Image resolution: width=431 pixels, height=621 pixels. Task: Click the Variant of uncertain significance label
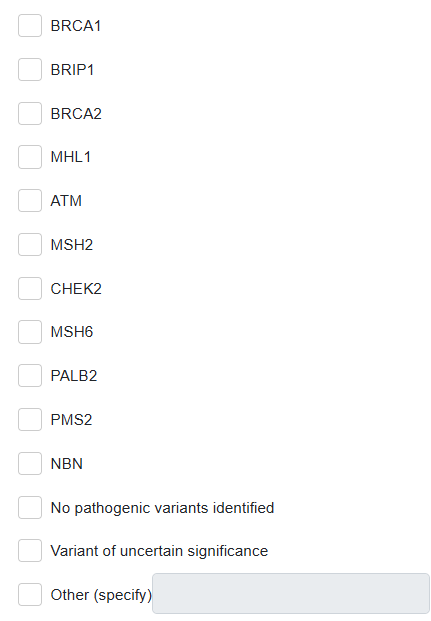(x=159, y=551)
